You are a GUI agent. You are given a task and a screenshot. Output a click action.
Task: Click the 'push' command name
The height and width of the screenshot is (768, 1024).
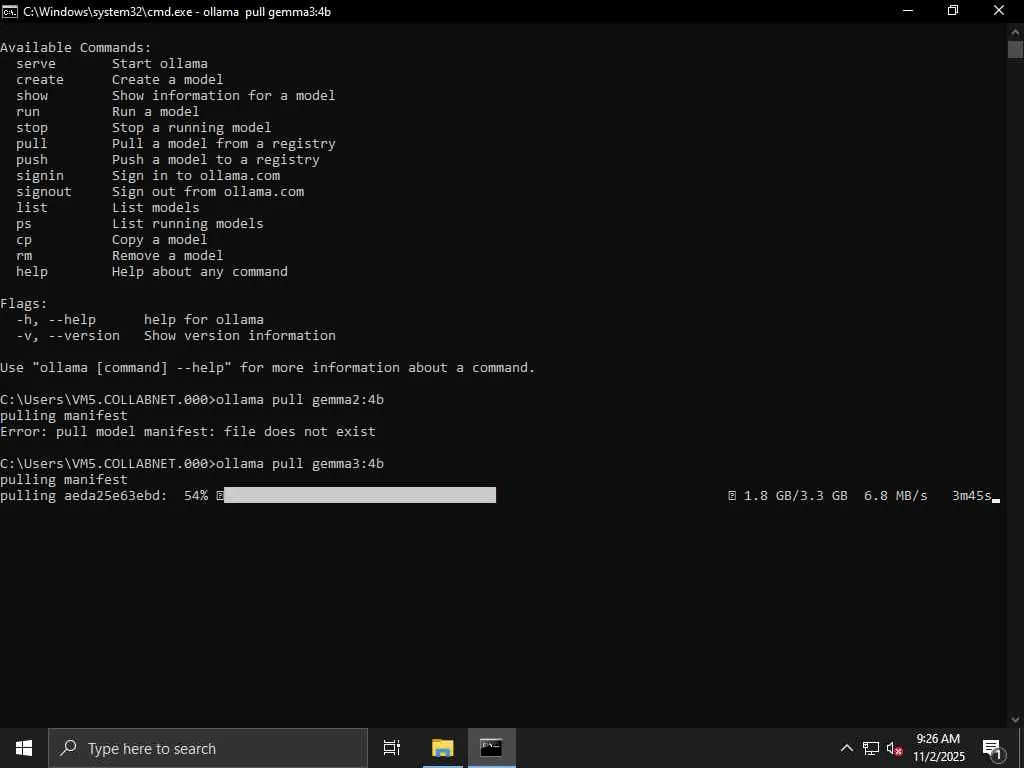point(32,159)
